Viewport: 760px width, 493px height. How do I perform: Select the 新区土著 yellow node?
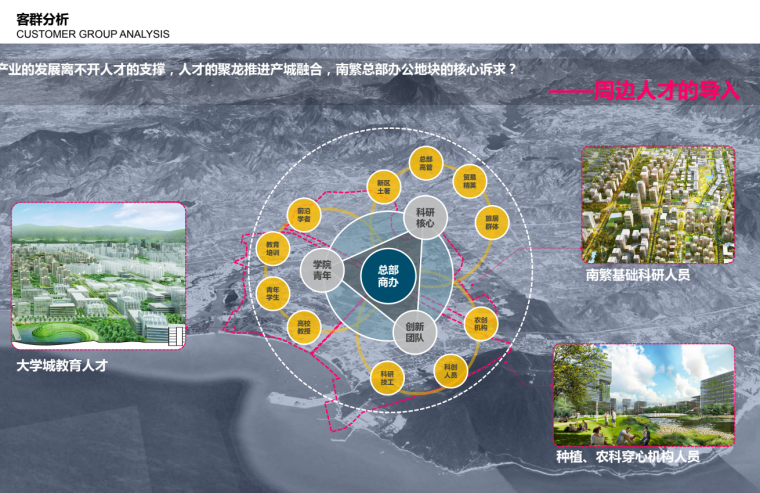[384, 187]
